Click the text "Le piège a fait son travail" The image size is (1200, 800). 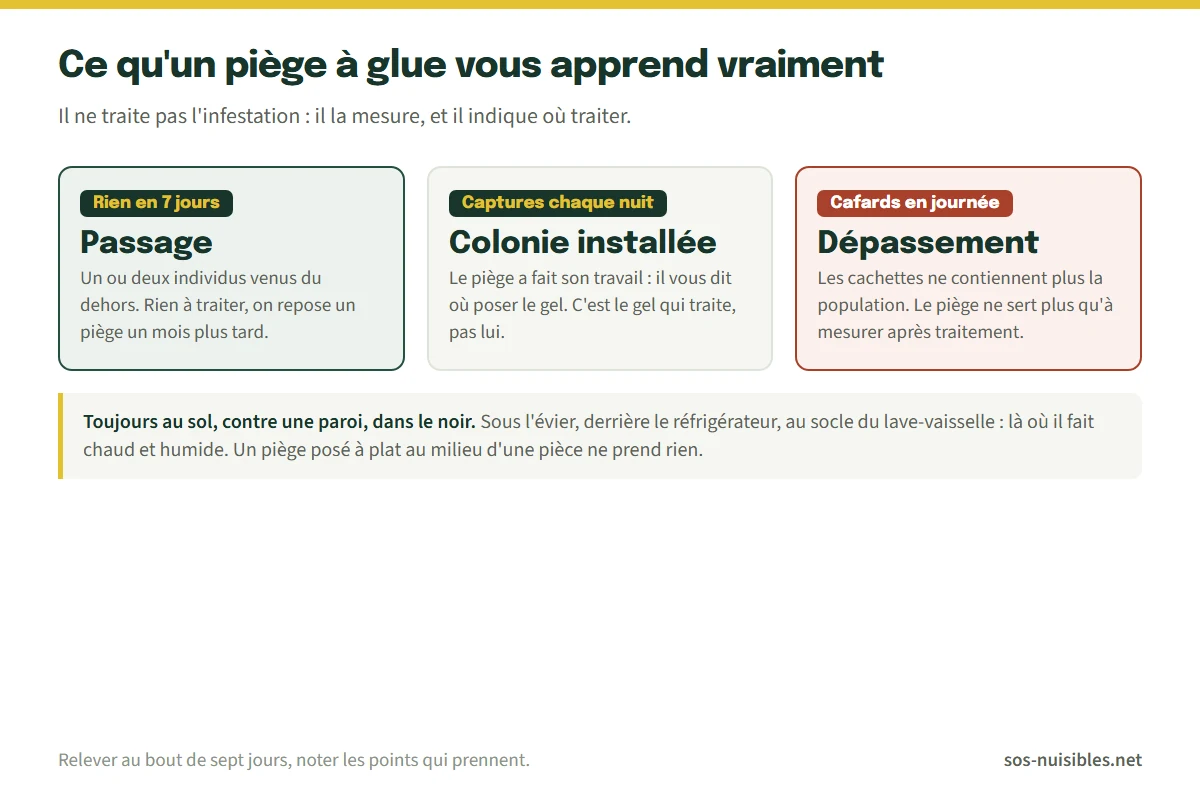pos(545,278)
